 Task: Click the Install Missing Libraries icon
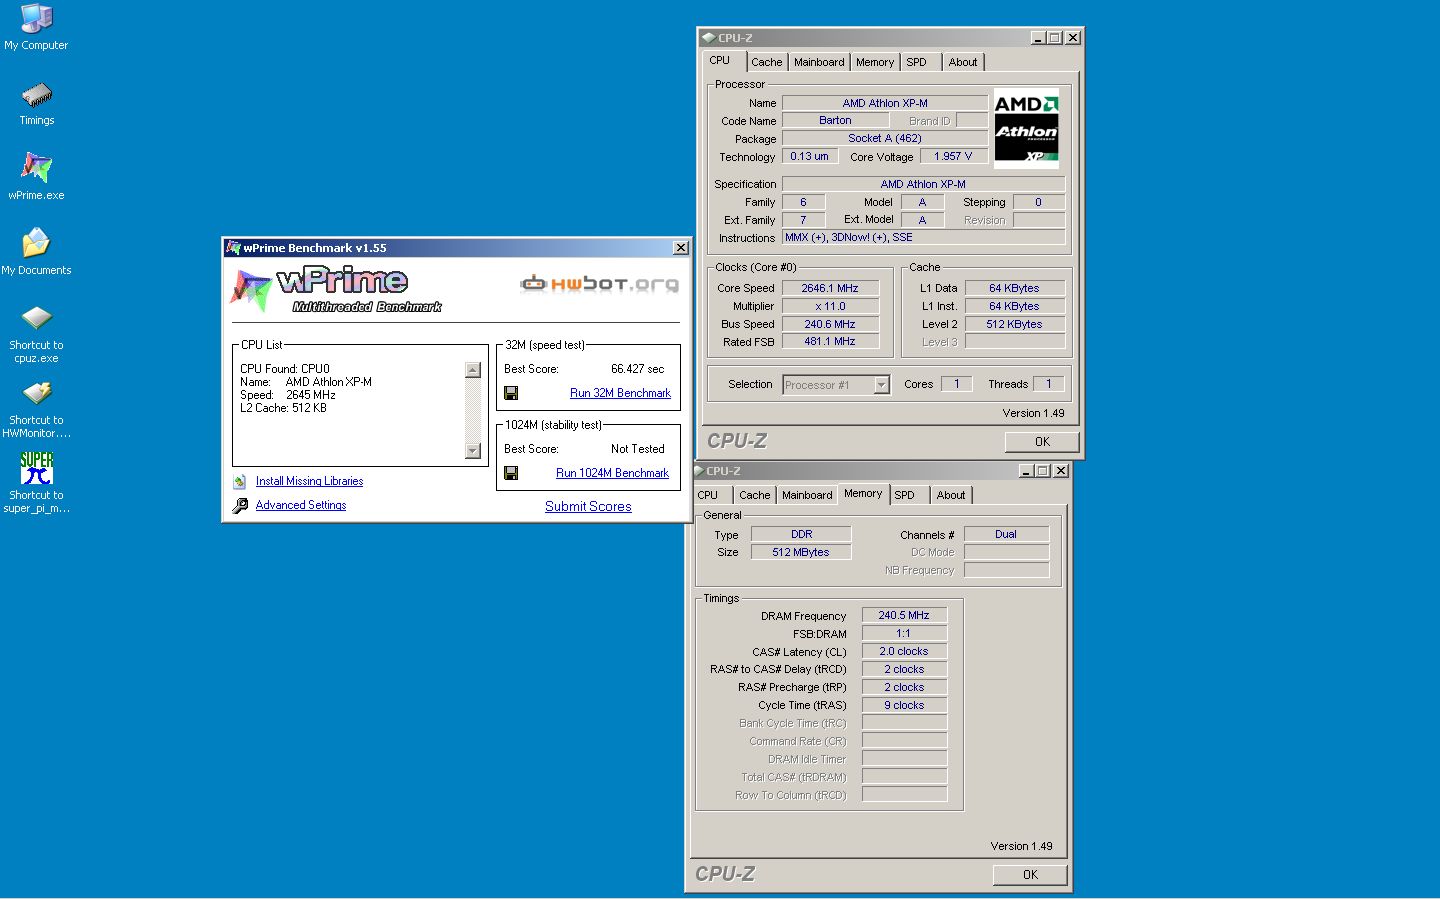click(240, 482)
